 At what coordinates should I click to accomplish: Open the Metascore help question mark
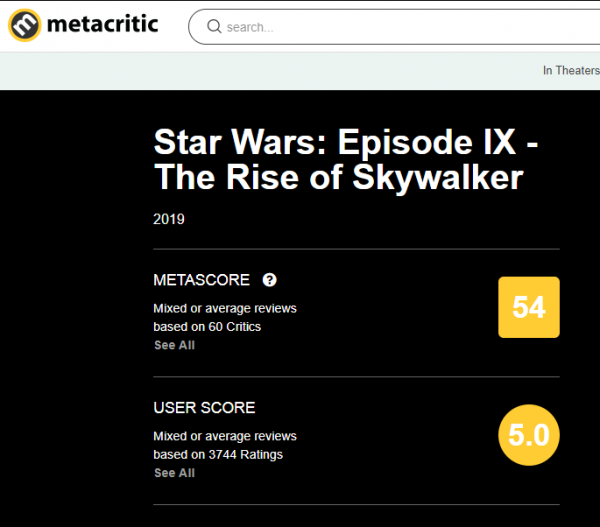269,280
